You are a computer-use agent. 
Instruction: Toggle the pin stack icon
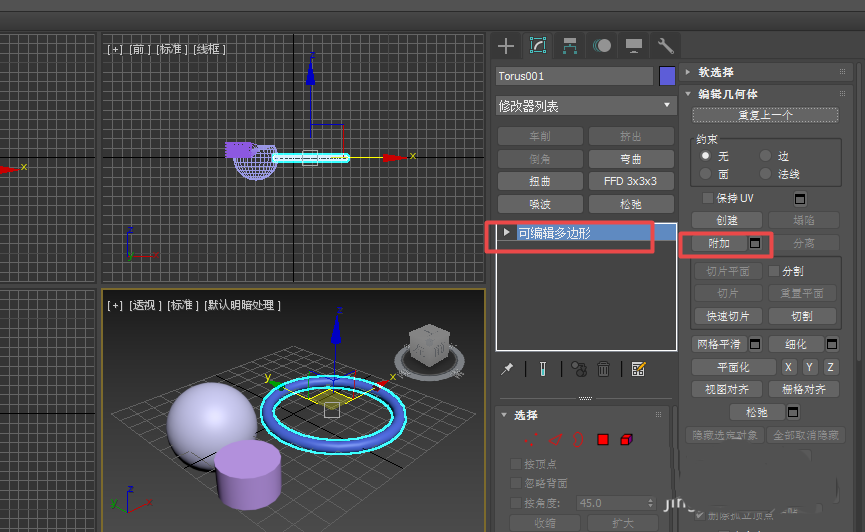tap(507, 369)
